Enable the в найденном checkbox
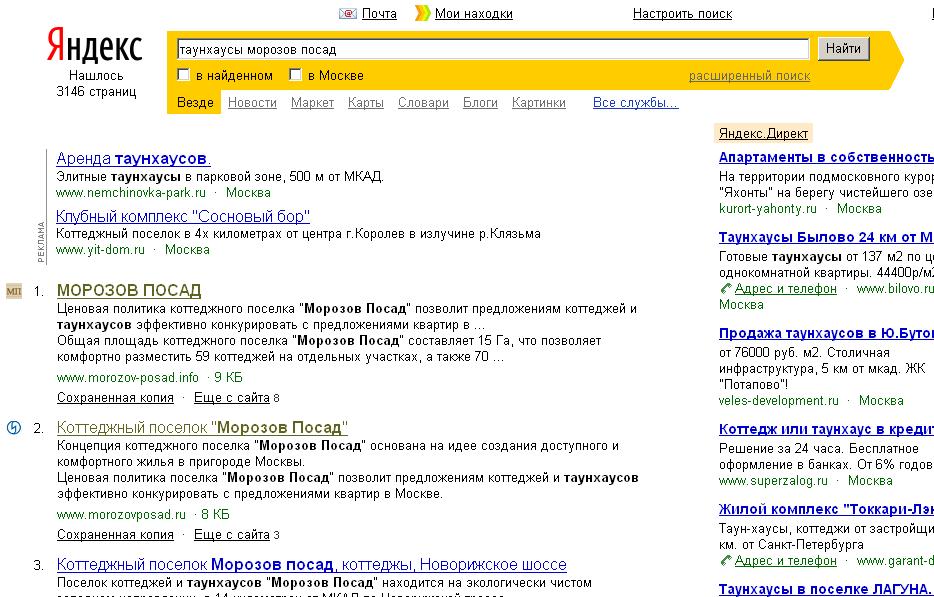This screenshot has height=597, width=934. click(183, 74)
